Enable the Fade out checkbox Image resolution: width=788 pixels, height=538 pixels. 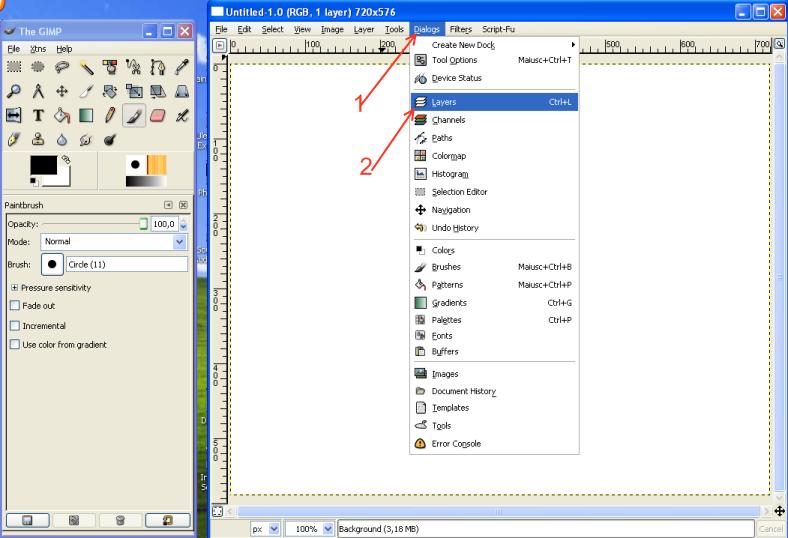pos(15,305)
